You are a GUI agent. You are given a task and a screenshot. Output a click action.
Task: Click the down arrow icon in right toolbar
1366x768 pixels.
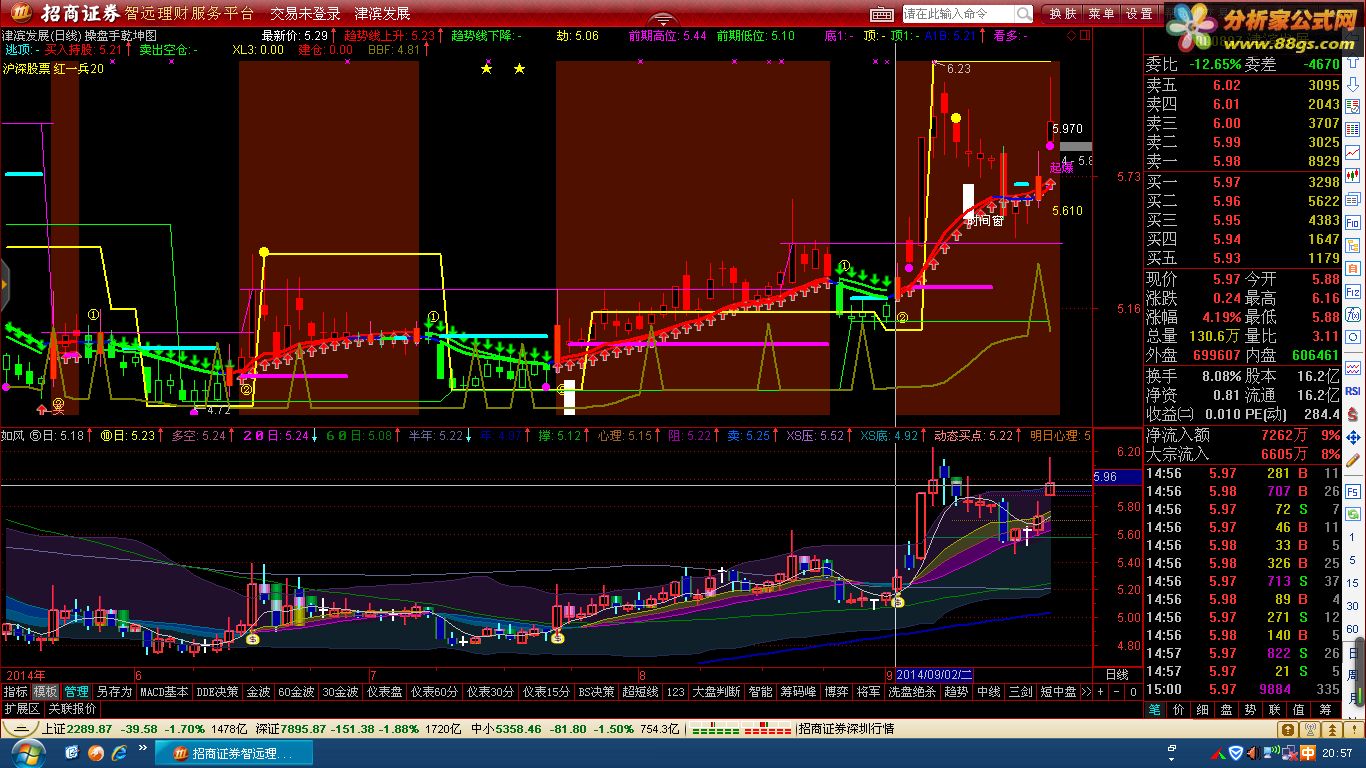(x=1353, y=84)
